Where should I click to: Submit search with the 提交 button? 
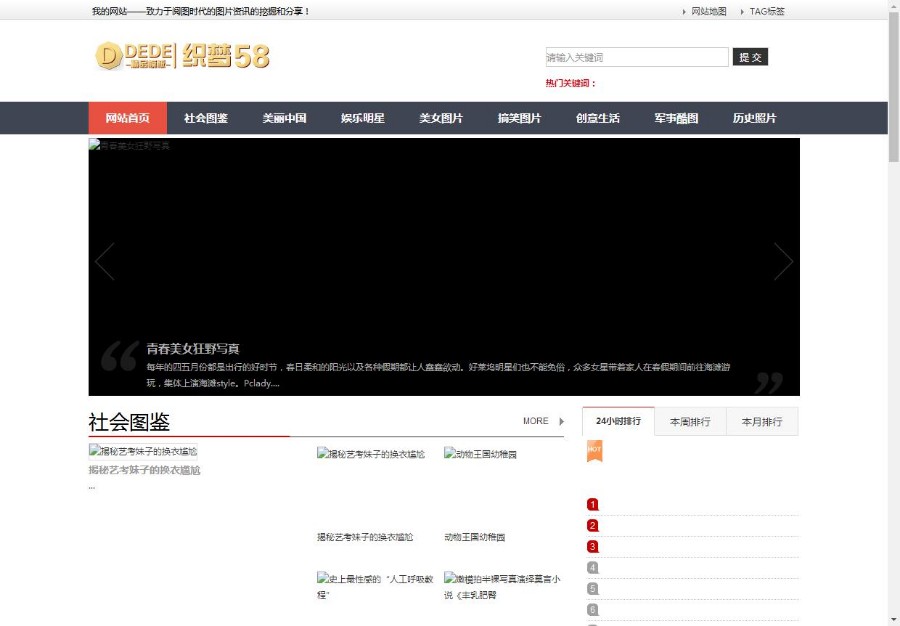pos(750,57)
